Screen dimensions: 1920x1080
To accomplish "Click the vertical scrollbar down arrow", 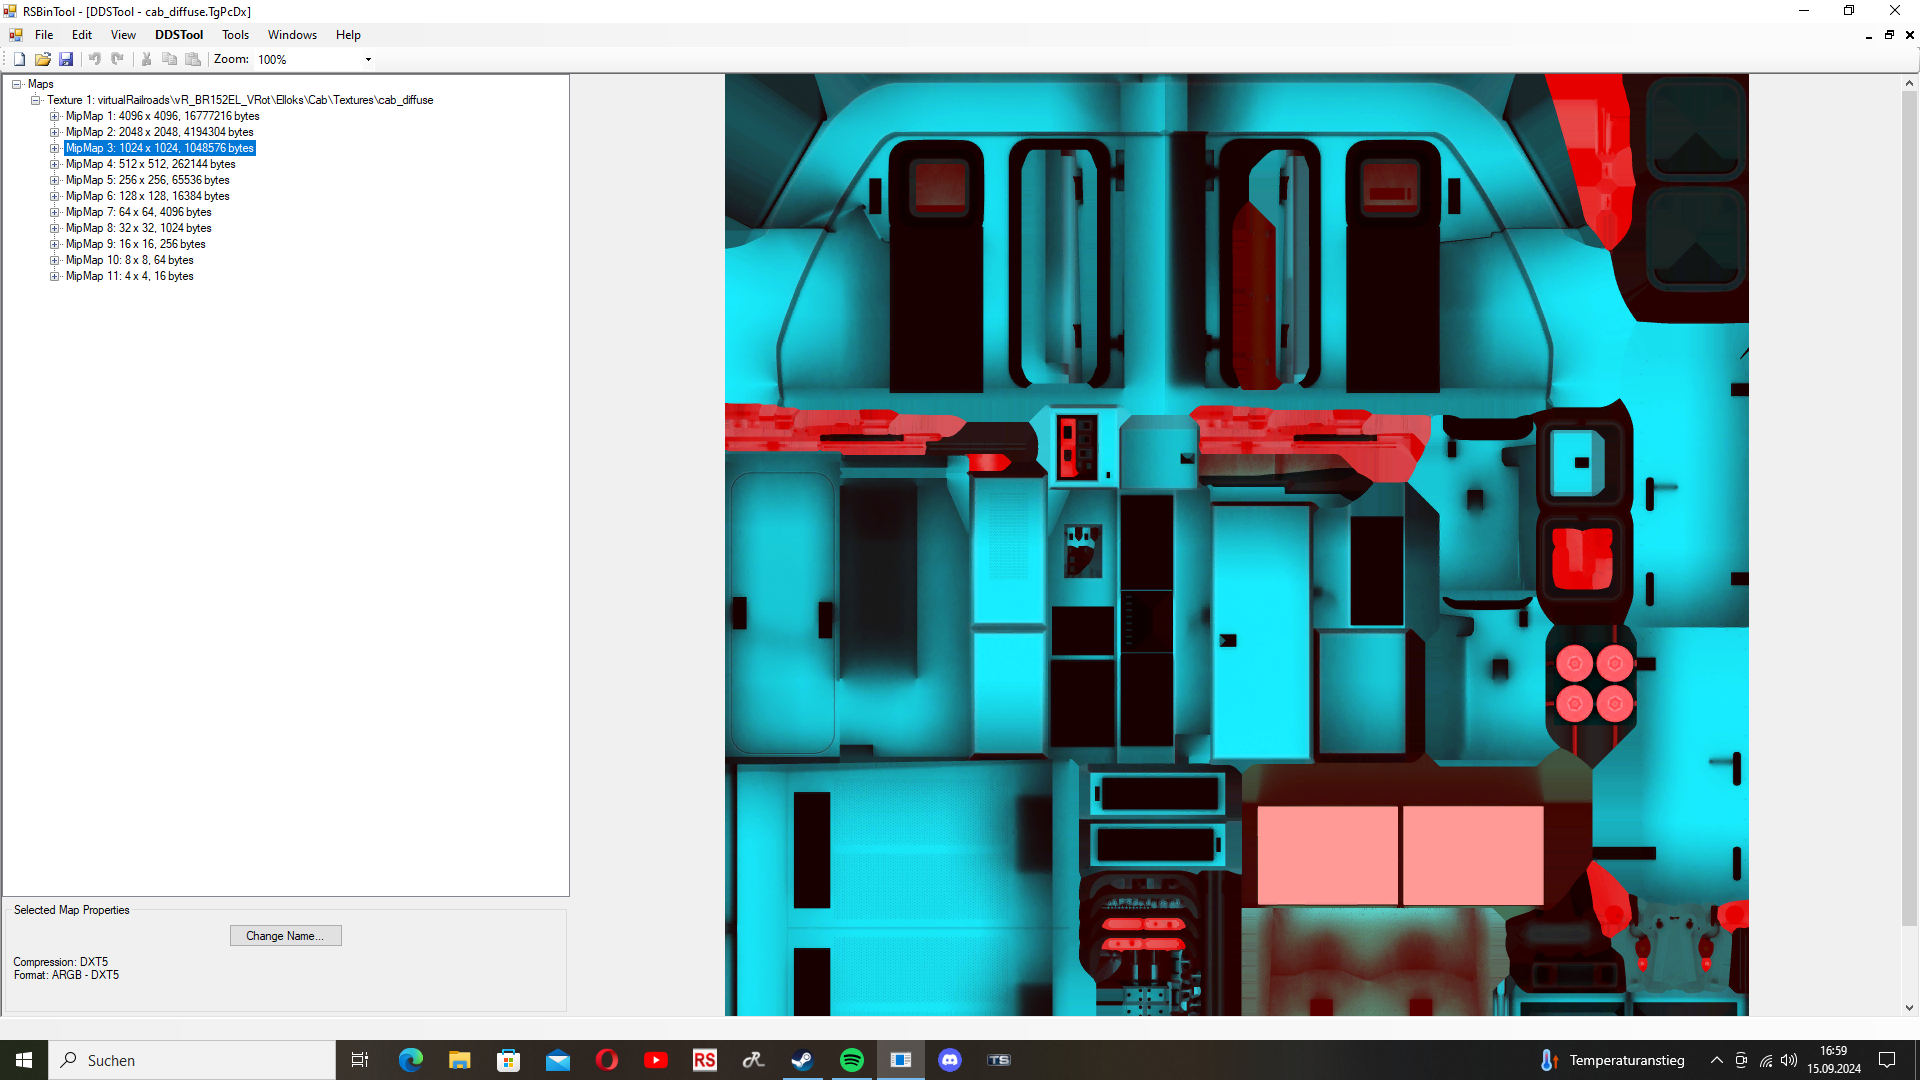I will (1909, 1008).
